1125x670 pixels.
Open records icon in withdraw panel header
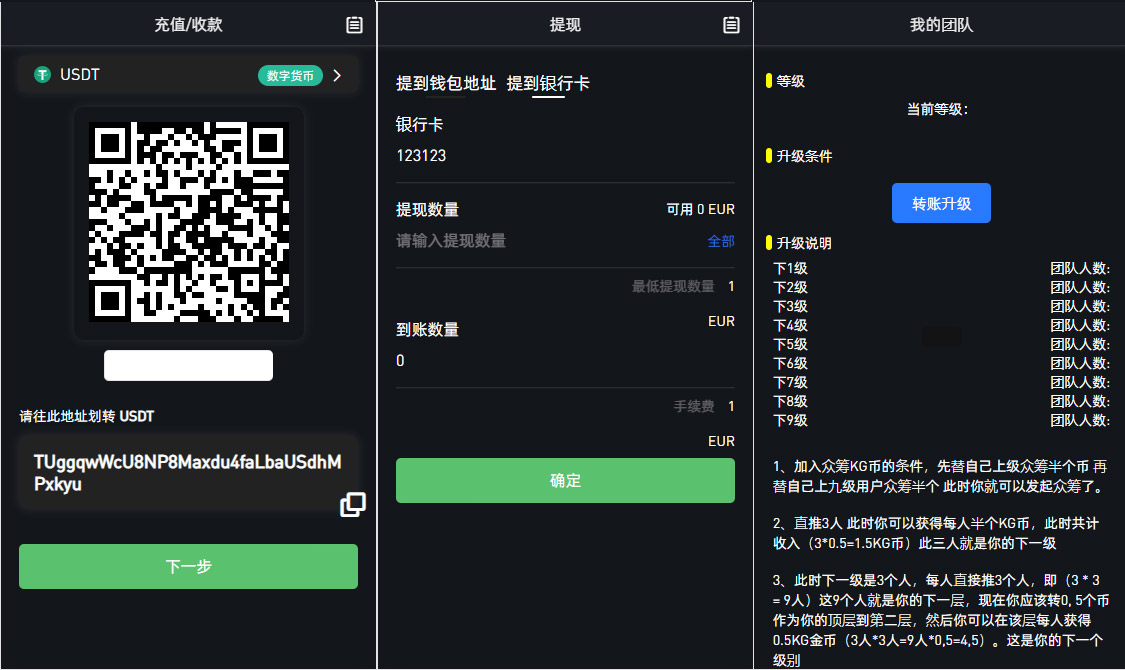point(731,25)
